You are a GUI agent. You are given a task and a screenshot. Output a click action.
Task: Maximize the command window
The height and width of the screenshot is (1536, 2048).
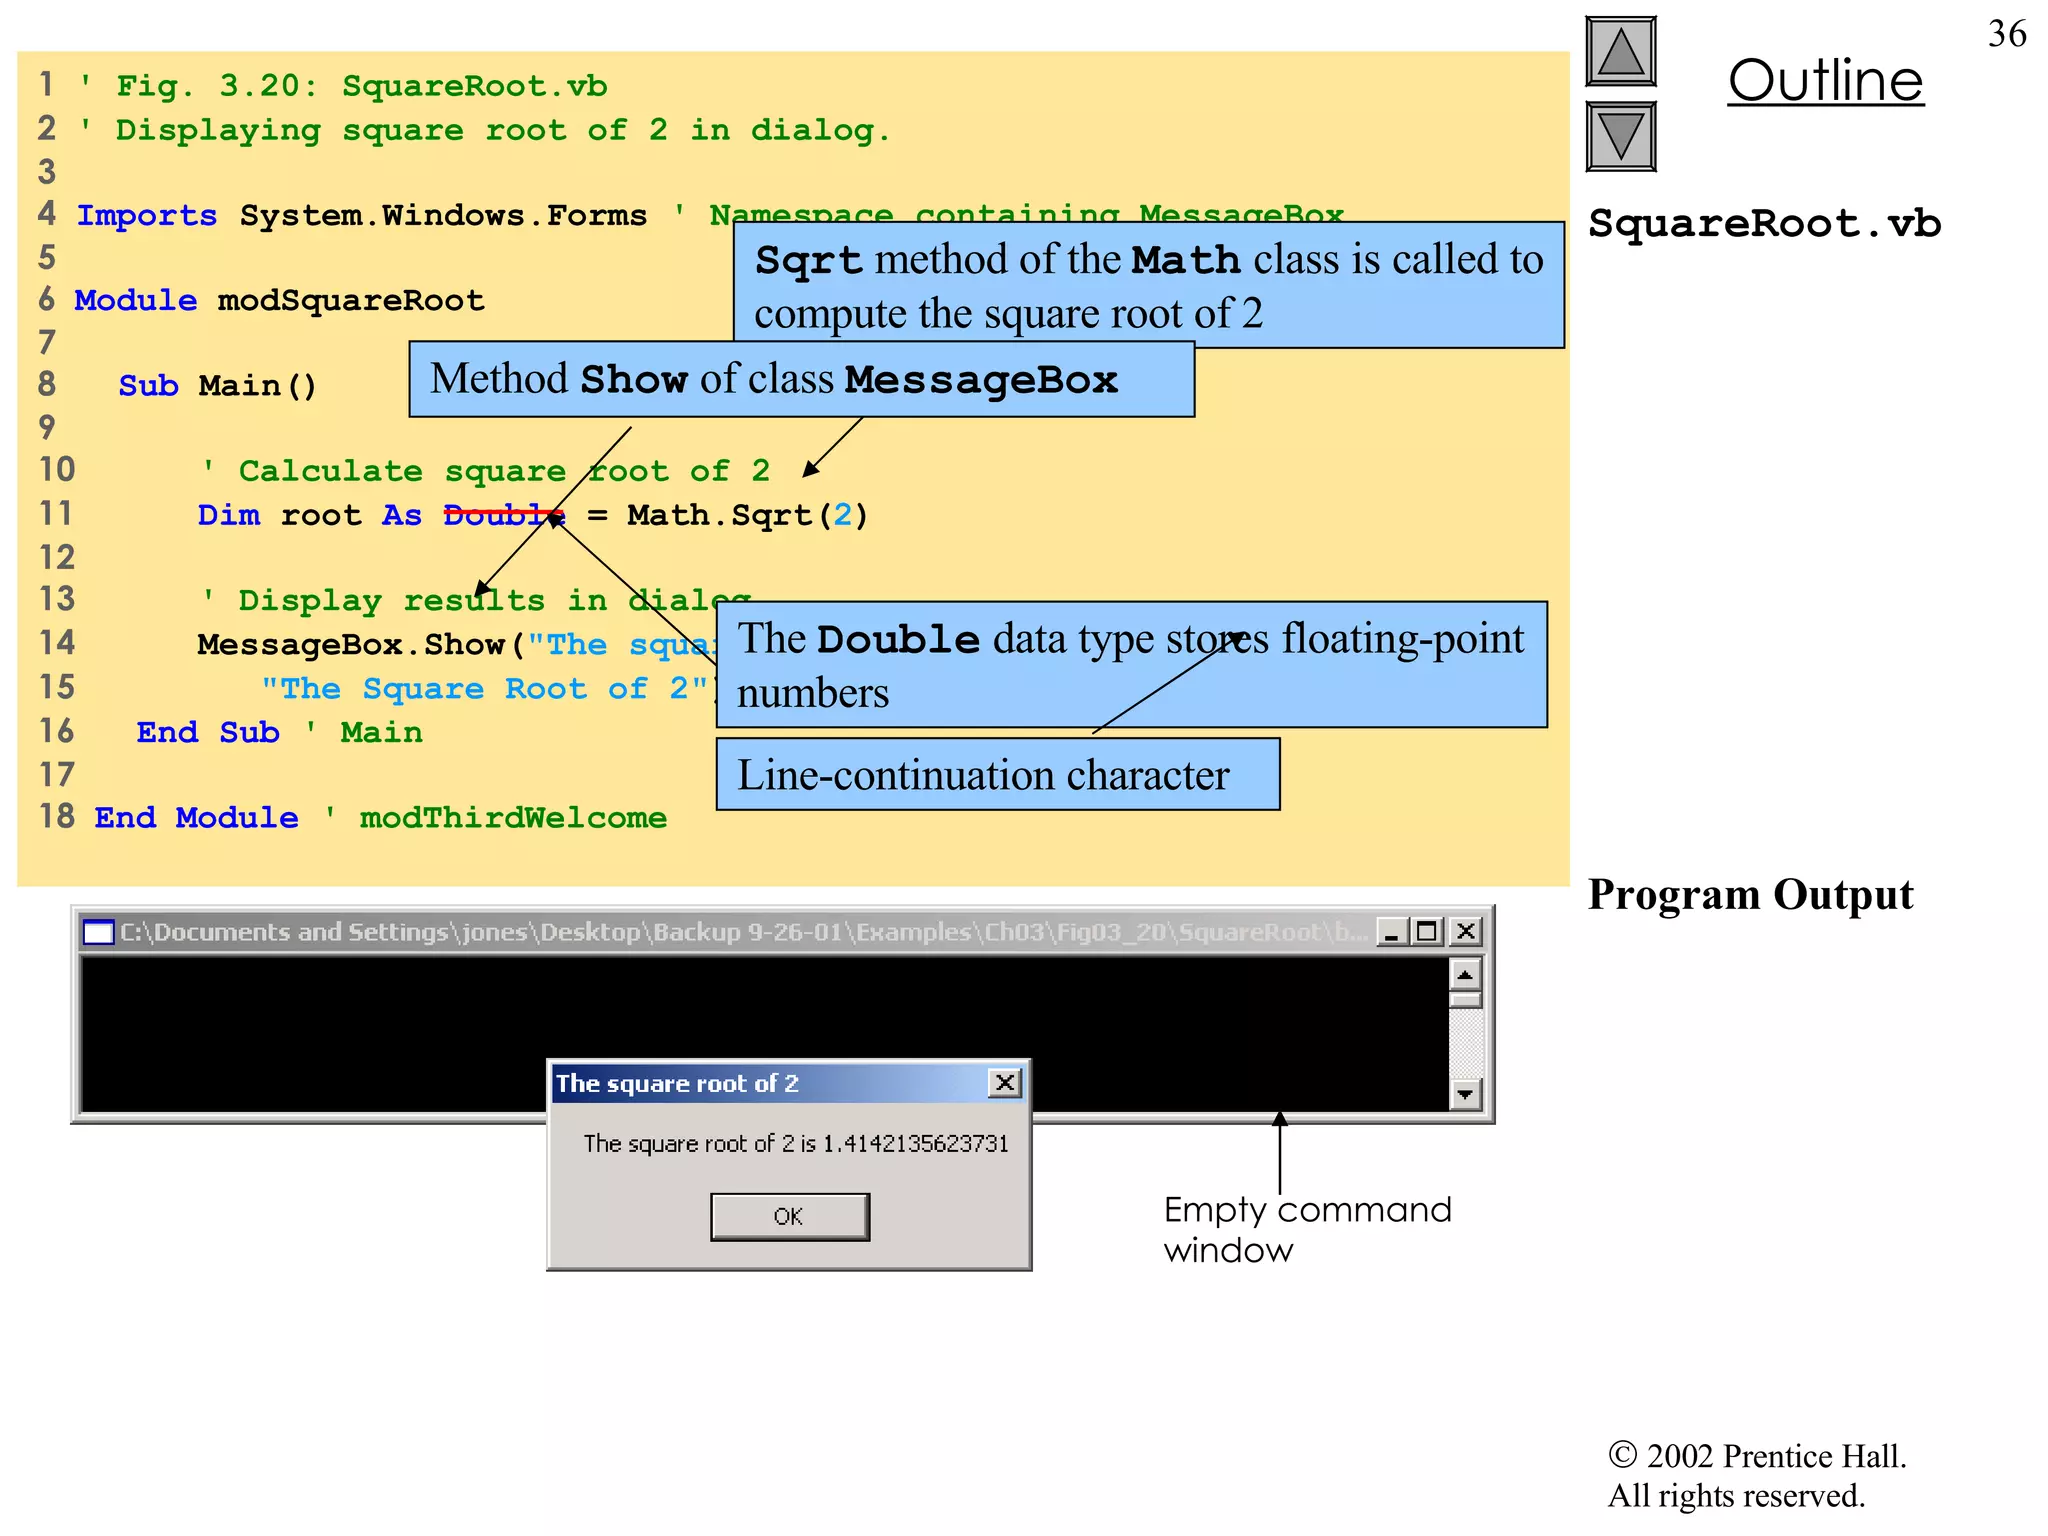coord(1428,932)
